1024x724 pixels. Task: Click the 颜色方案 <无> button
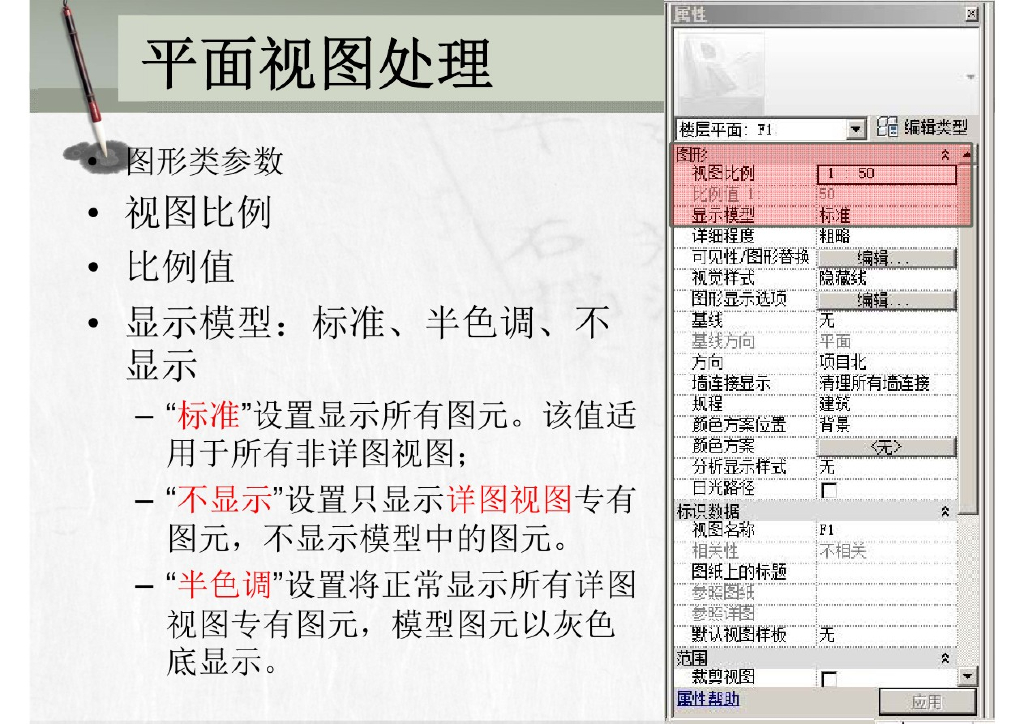coord(887,447)
